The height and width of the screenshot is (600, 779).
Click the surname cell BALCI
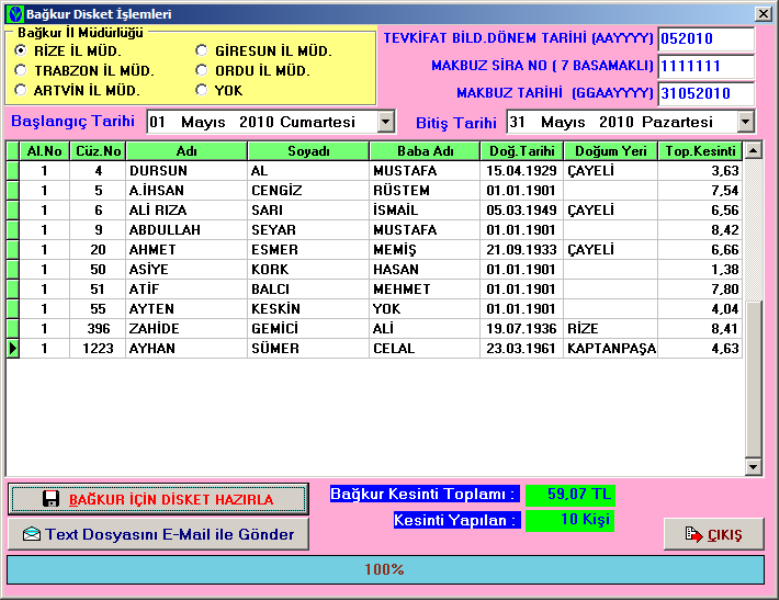(309, 289)
